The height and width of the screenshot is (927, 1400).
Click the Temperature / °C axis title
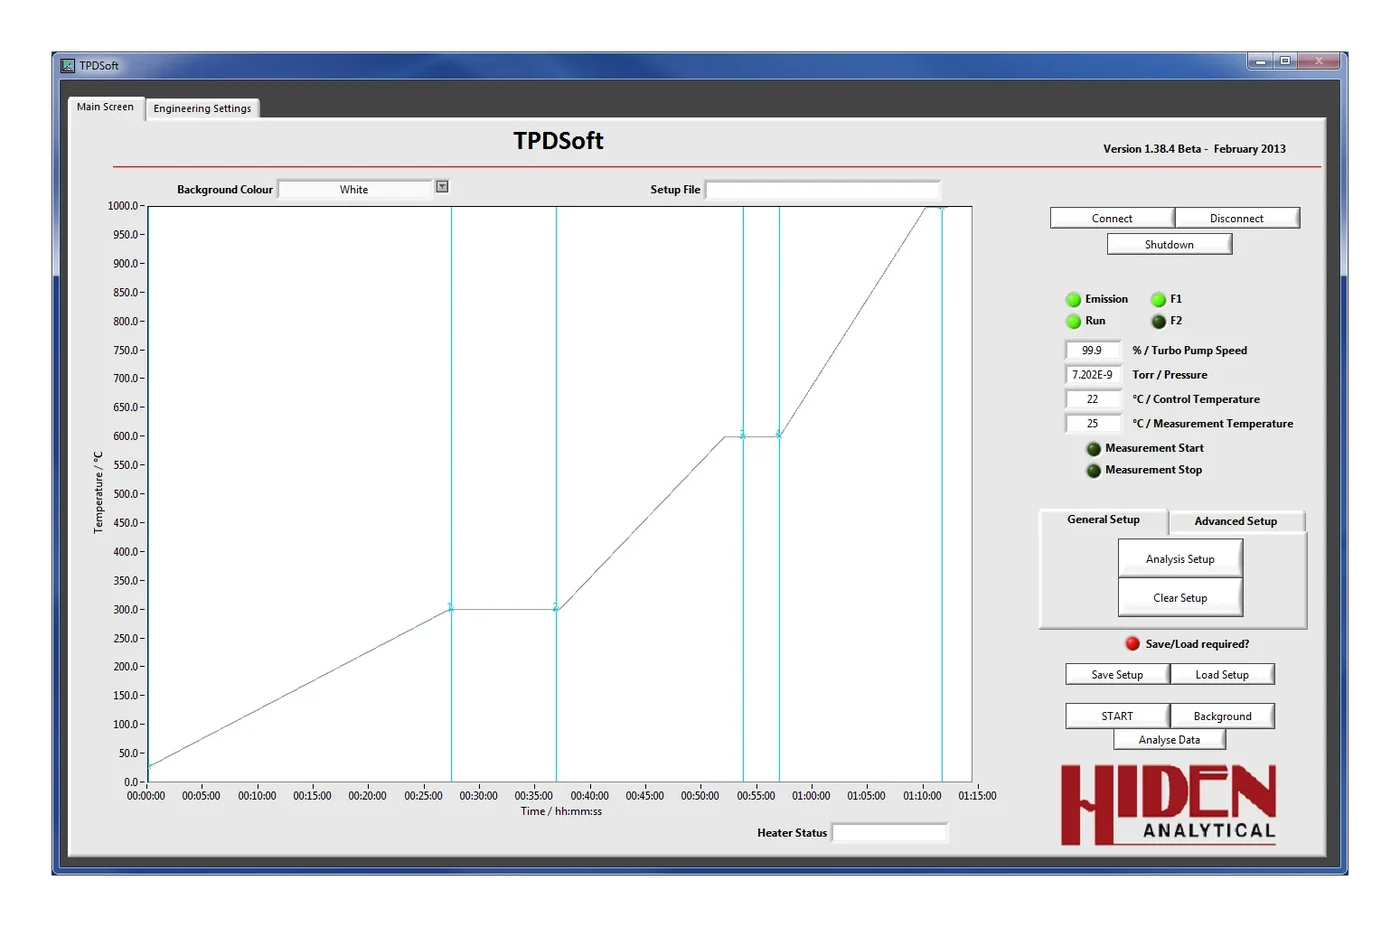(98, 492)
